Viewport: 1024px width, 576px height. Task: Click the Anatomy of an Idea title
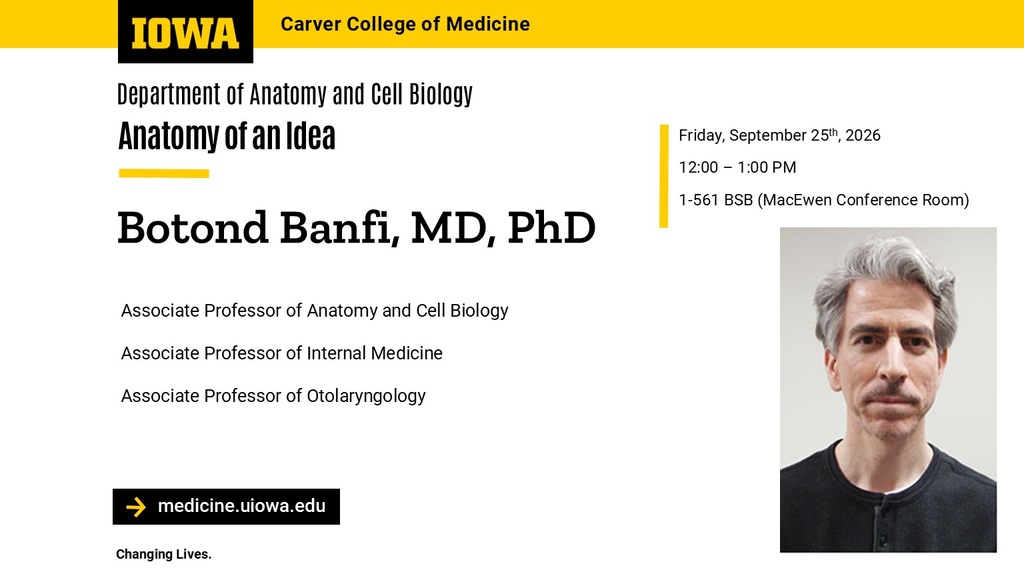click(227, 136)
